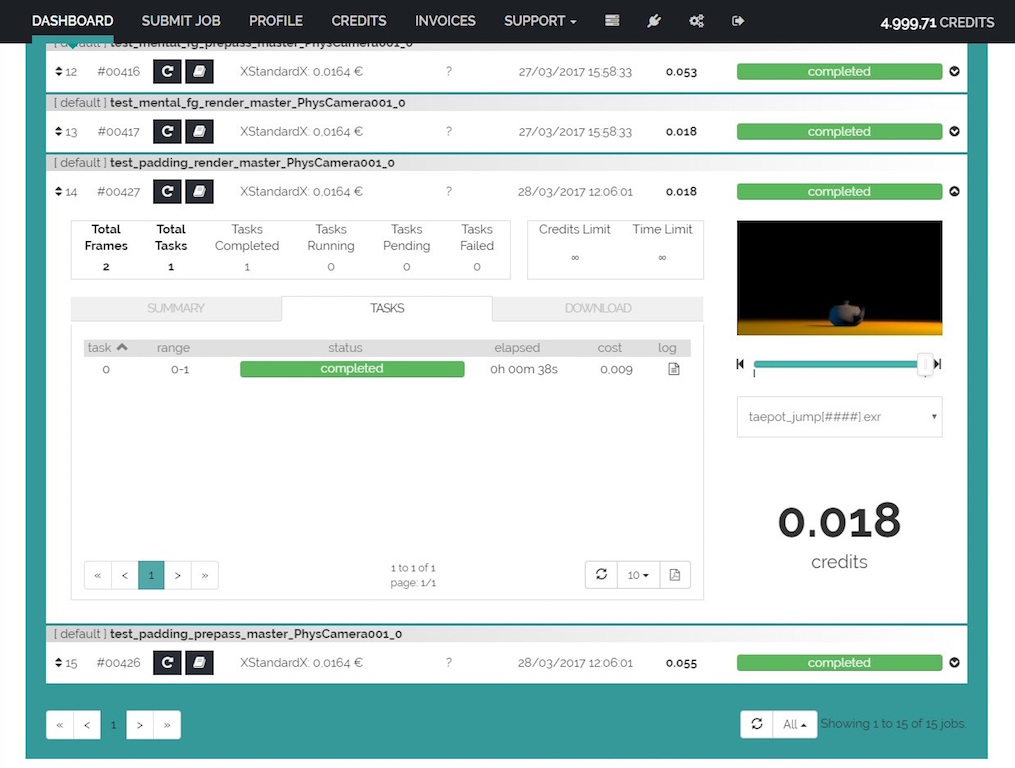Select the plugin icon in the top navigation
Screen dimensions: 1015x768
[654, 21]
